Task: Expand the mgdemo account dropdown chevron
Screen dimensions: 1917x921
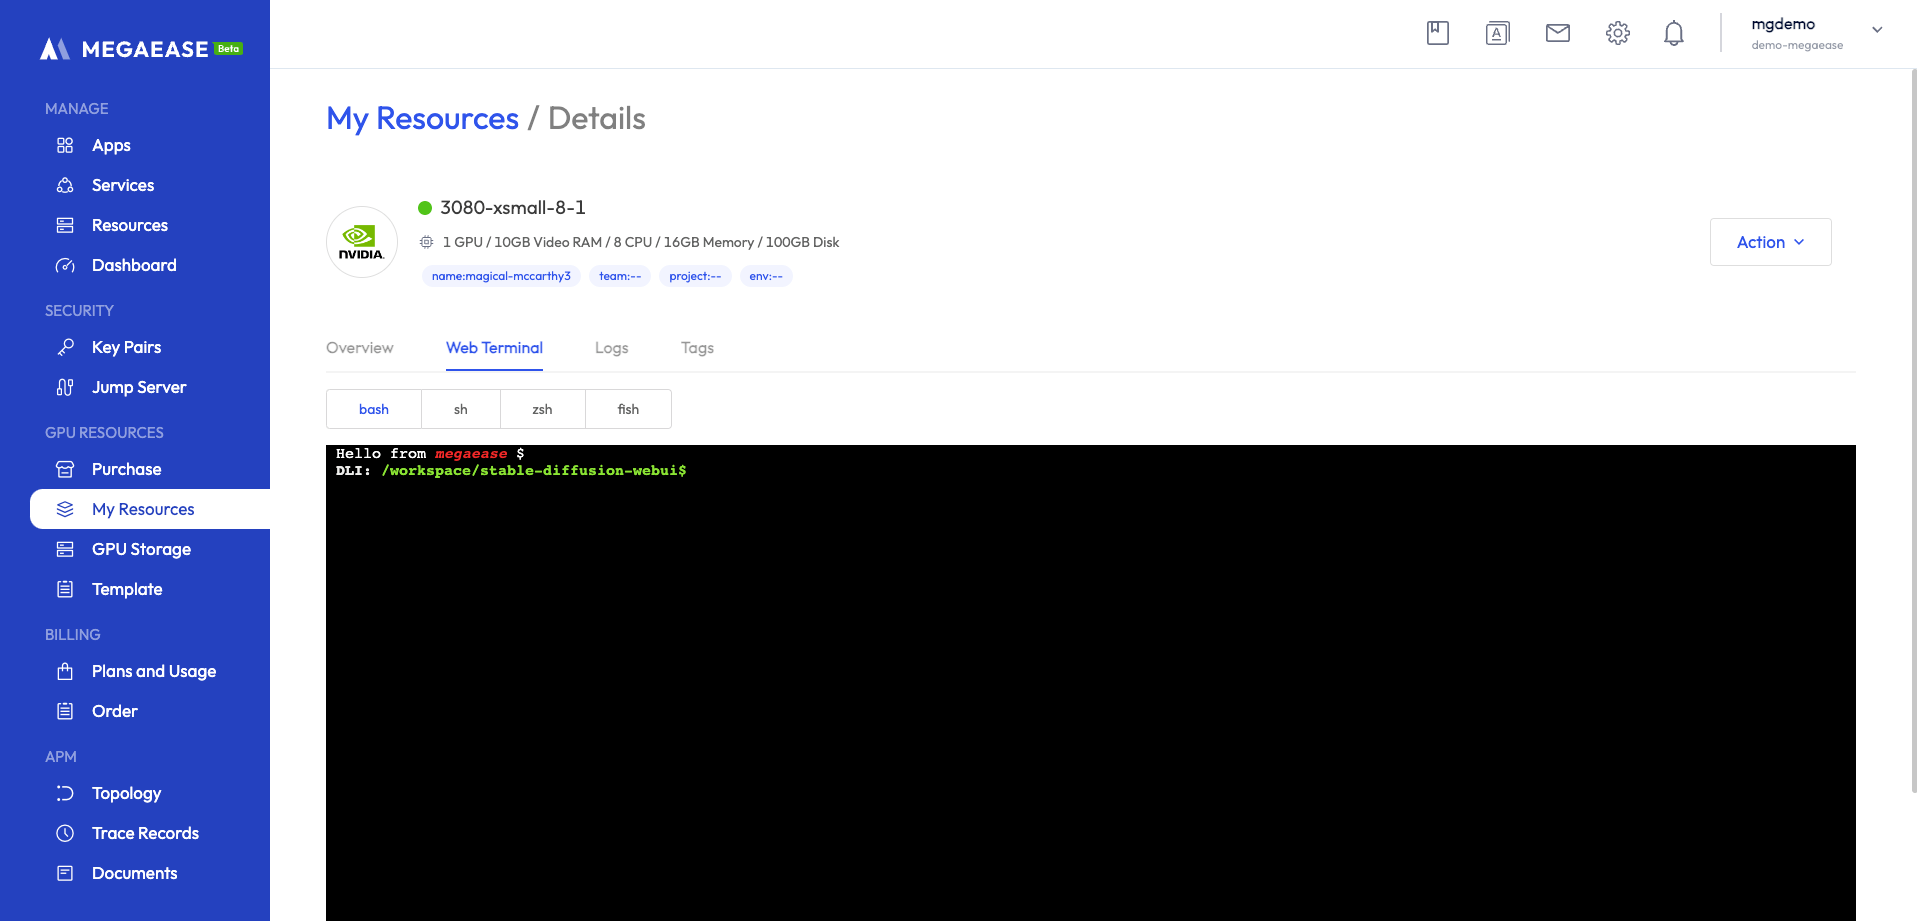Action: [x=1877, y=30]
